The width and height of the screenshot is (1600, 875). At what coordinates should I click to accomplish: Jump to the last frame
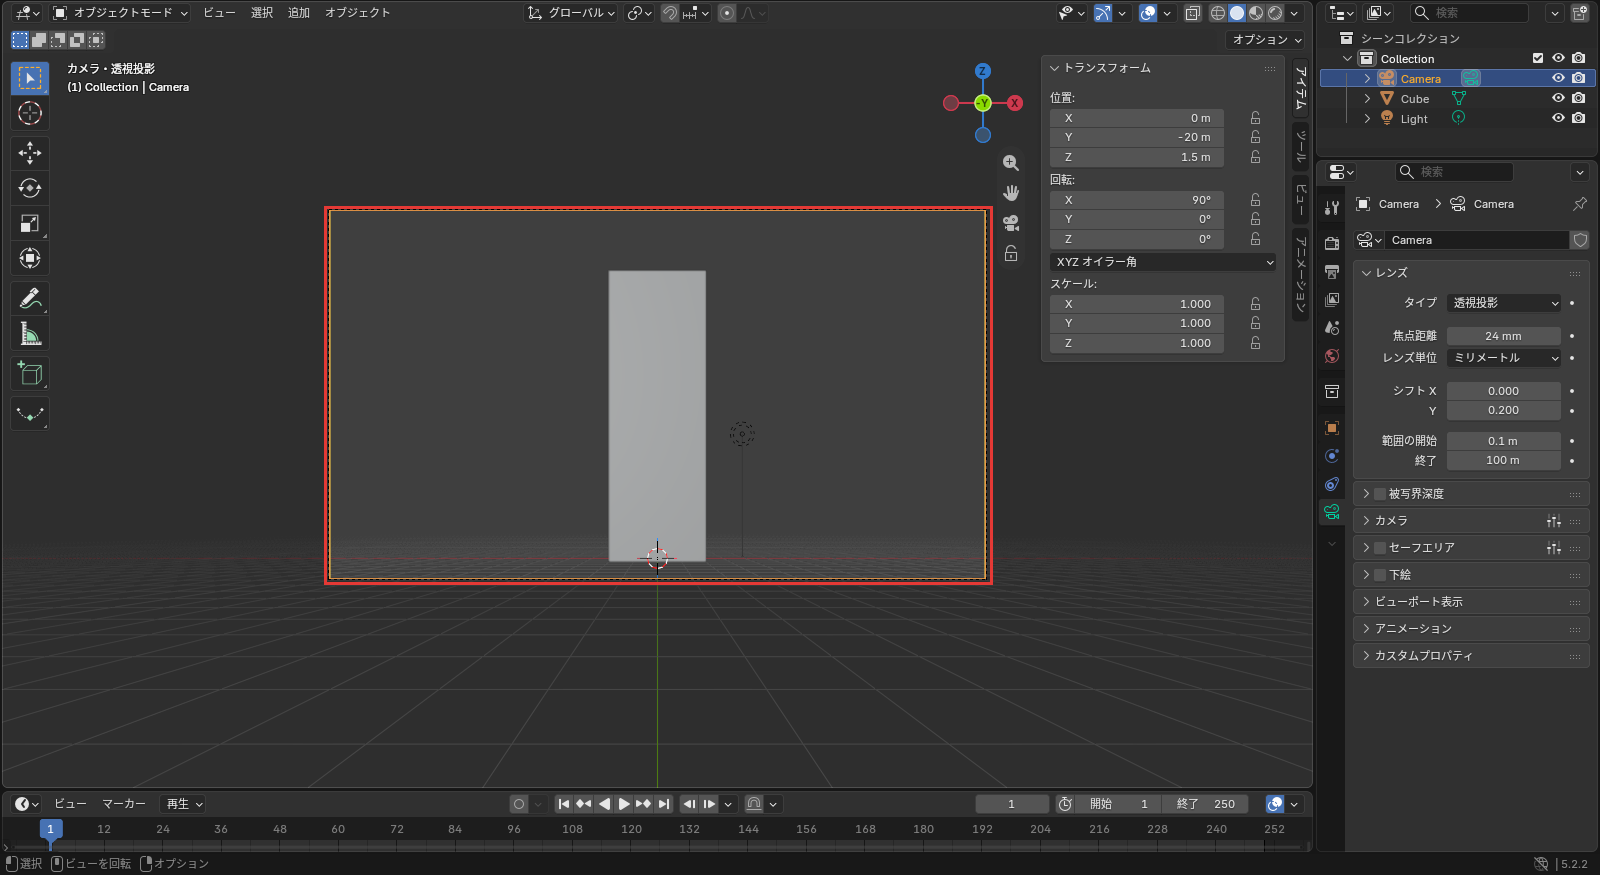663,804
